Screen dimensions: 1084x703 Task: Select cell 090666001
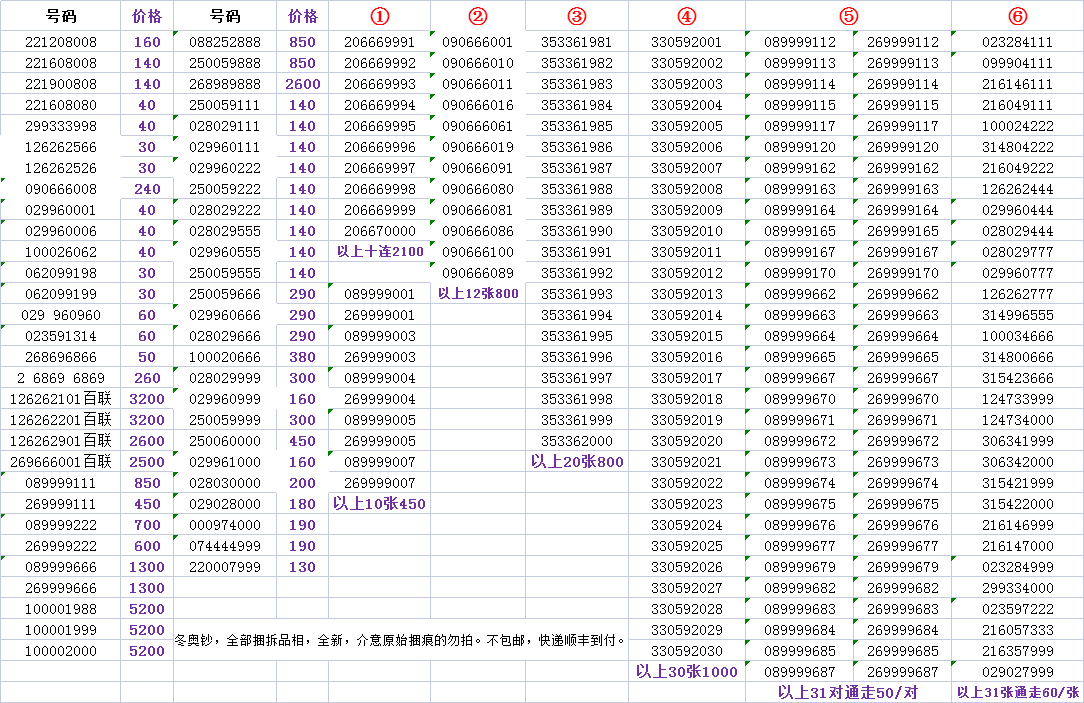[478, 42]
